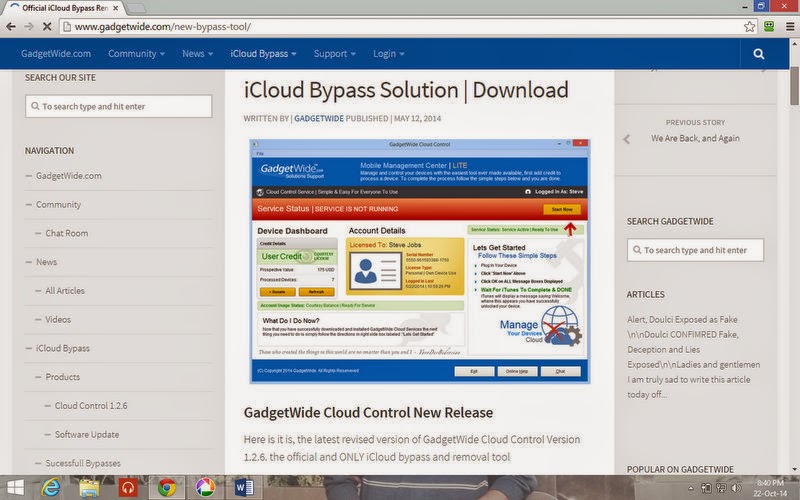Click iCloud Bypass Solution | Download heading

pyautogui.click(x=406, y=90)
